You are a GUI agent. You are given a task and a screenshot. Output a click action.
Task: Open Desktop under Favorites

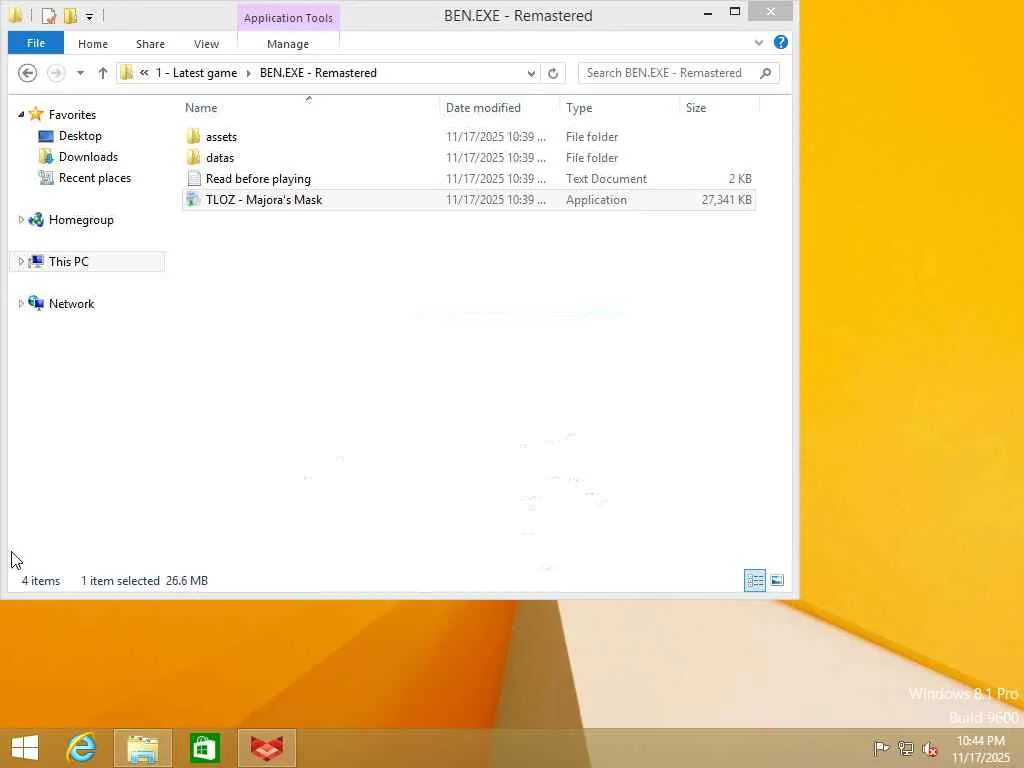coord(80,136)
